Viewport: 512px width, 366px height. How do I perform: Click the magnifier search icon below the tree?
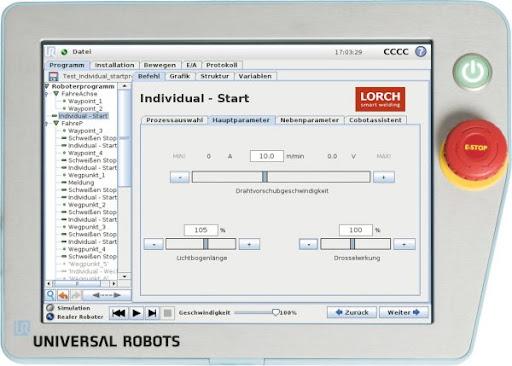click(x=50, y=295)
